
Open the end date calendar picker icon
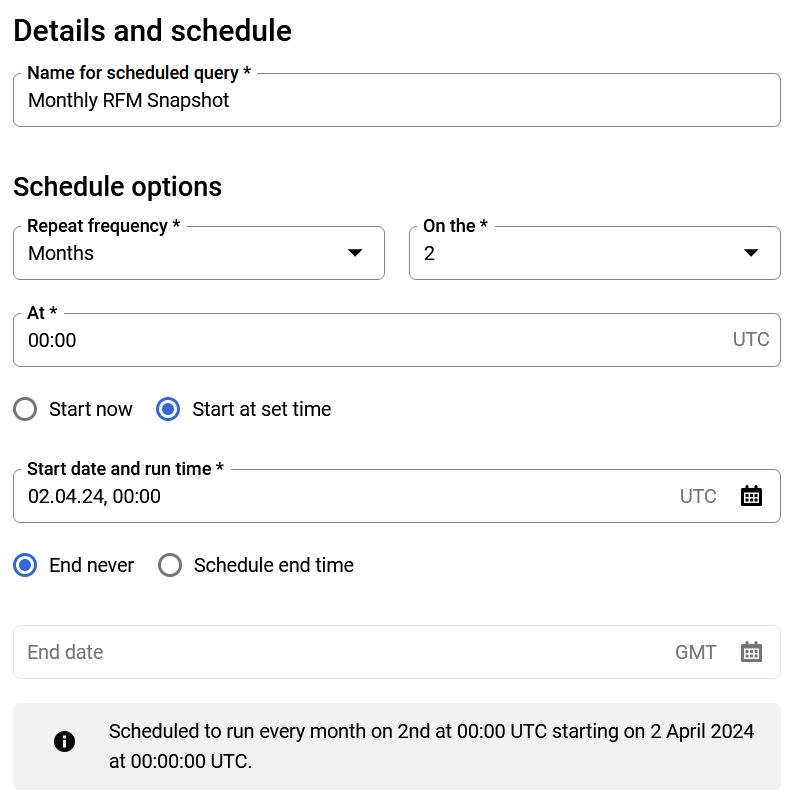pos(751,652)
